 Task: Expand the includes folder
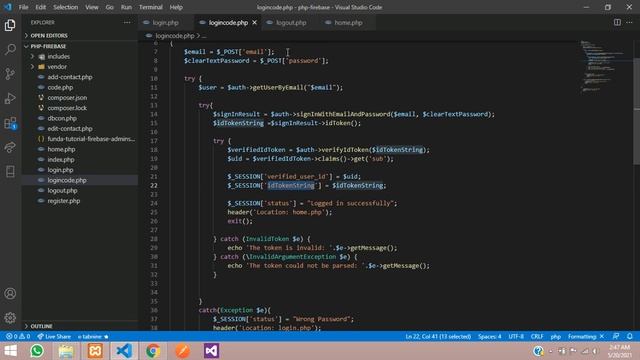(80, 56)
